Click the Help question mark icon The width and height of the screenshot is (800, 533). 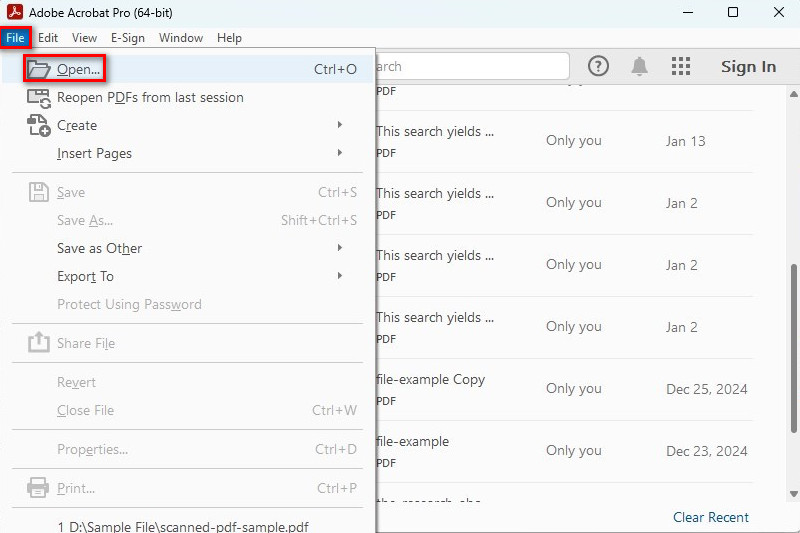[598, 66]
